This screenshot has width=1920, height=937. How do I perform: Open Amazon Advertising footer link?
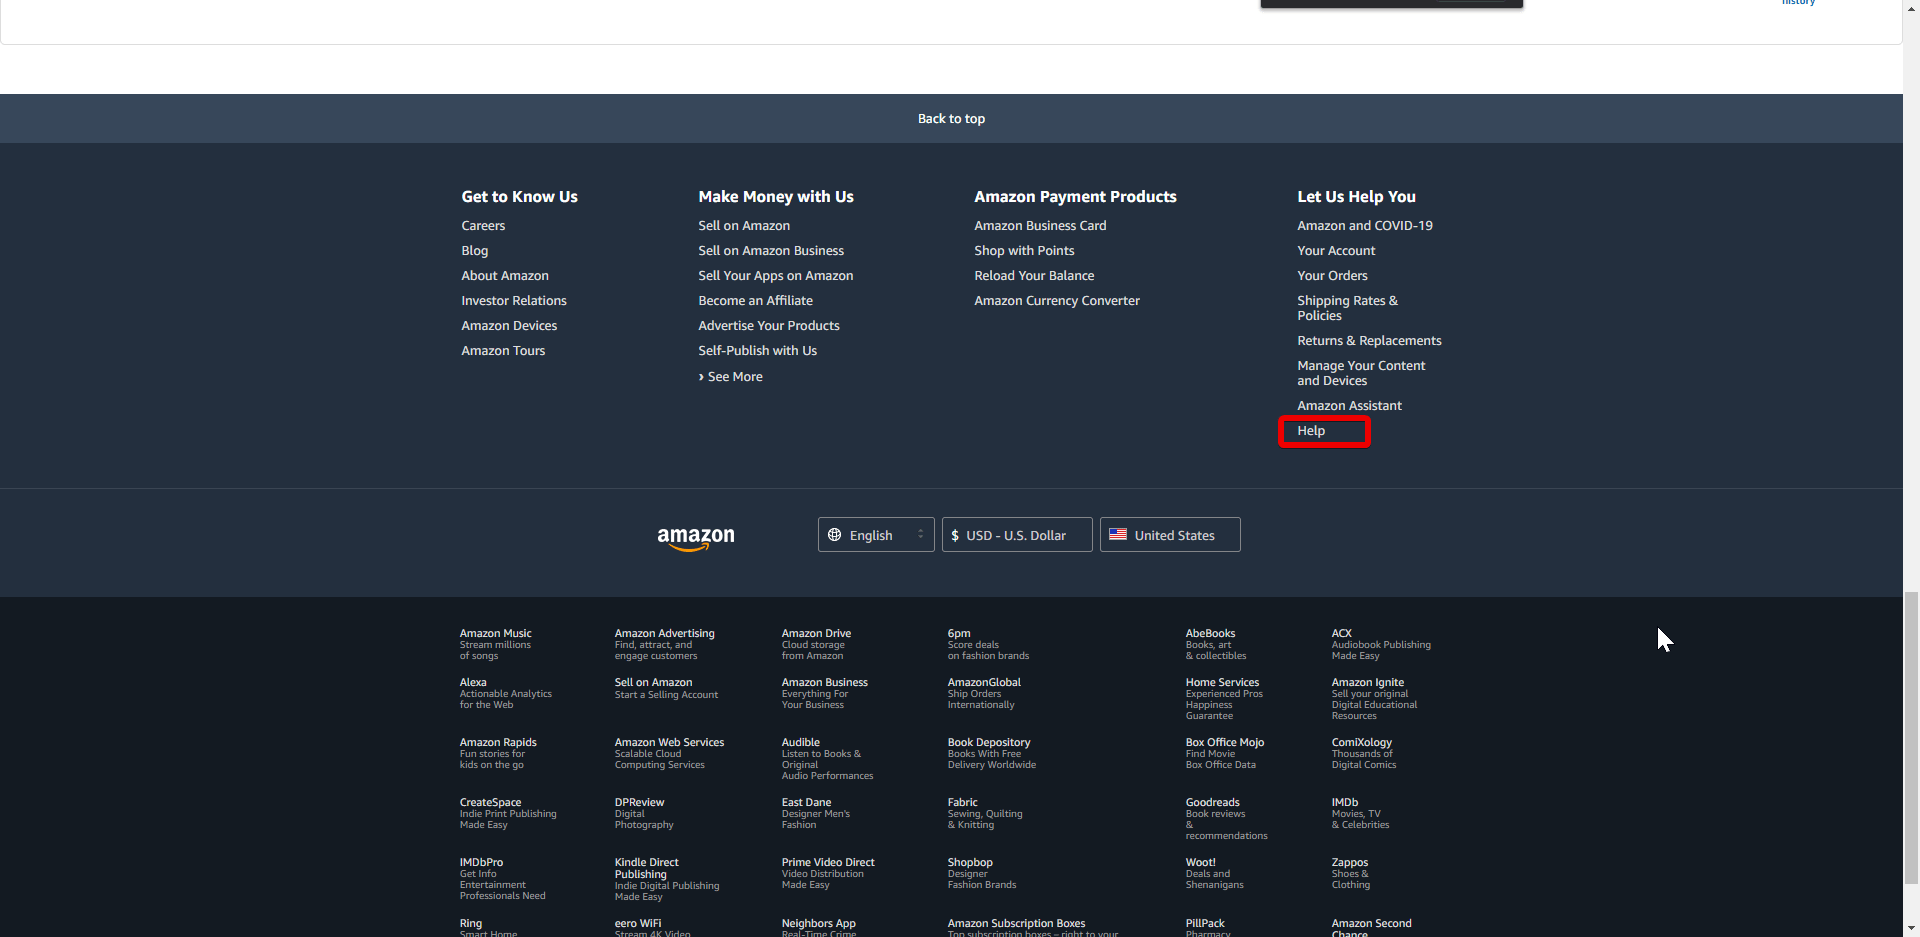tap(664, 644)
